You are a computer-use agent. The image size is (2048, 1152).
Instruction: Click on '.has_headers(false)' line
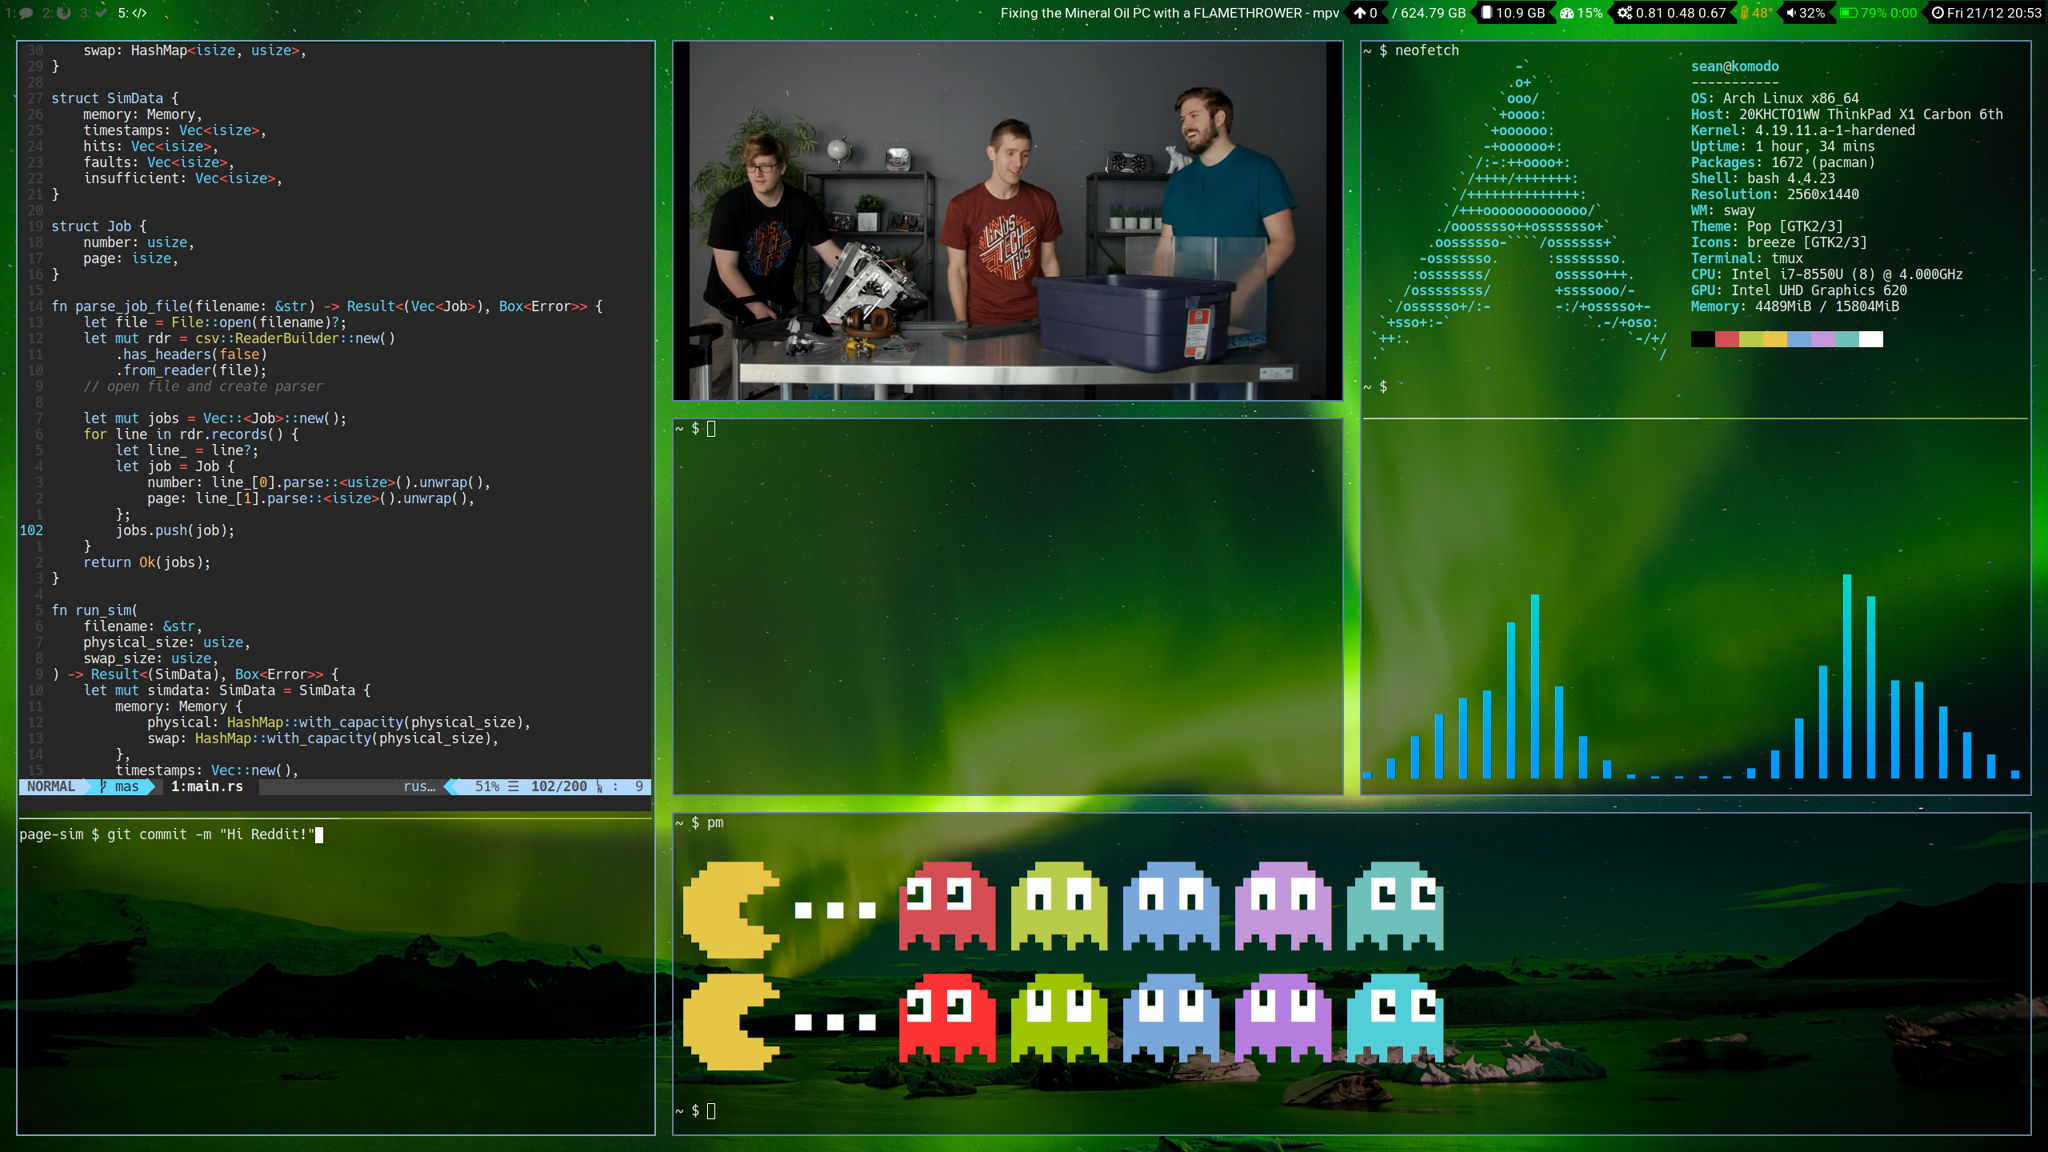click(x=191, y=354)
